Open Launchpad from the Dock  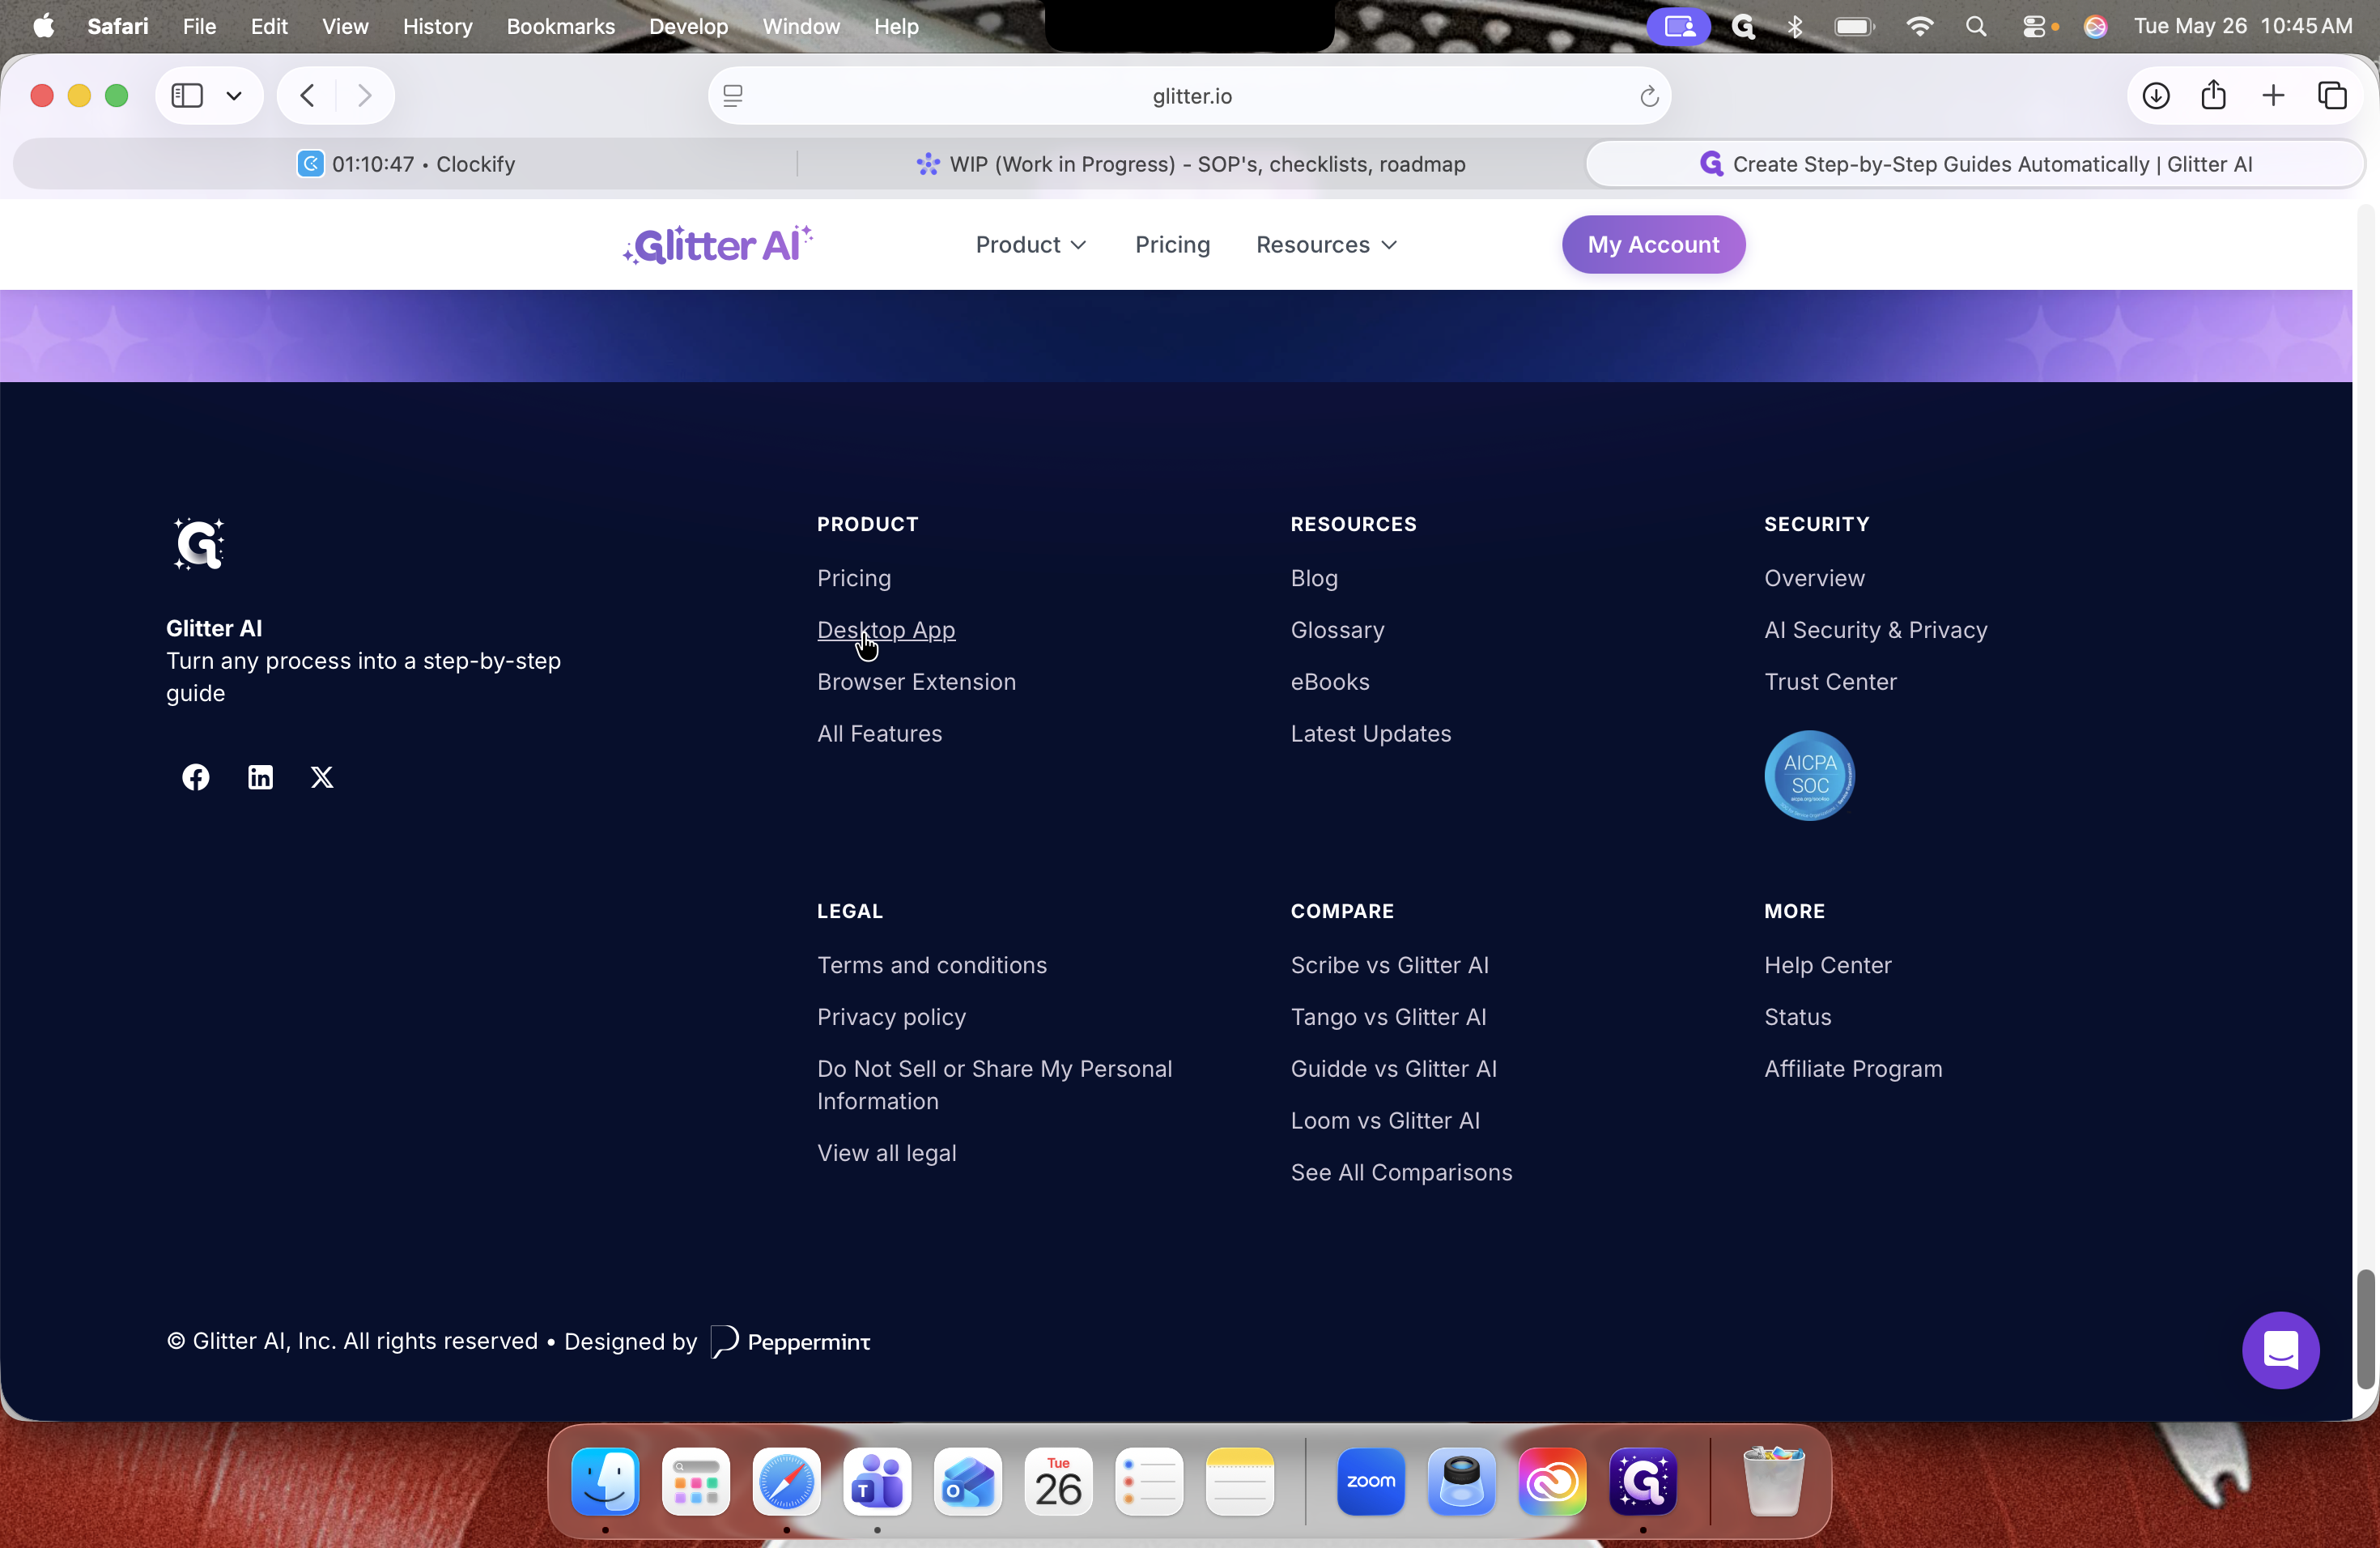696,1481
